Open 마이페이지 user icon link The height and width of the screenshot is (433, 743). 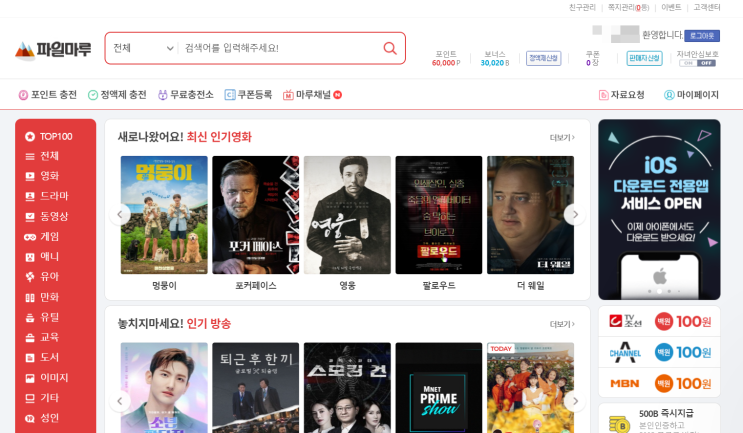pyautogui.click(x=691, y=95)
